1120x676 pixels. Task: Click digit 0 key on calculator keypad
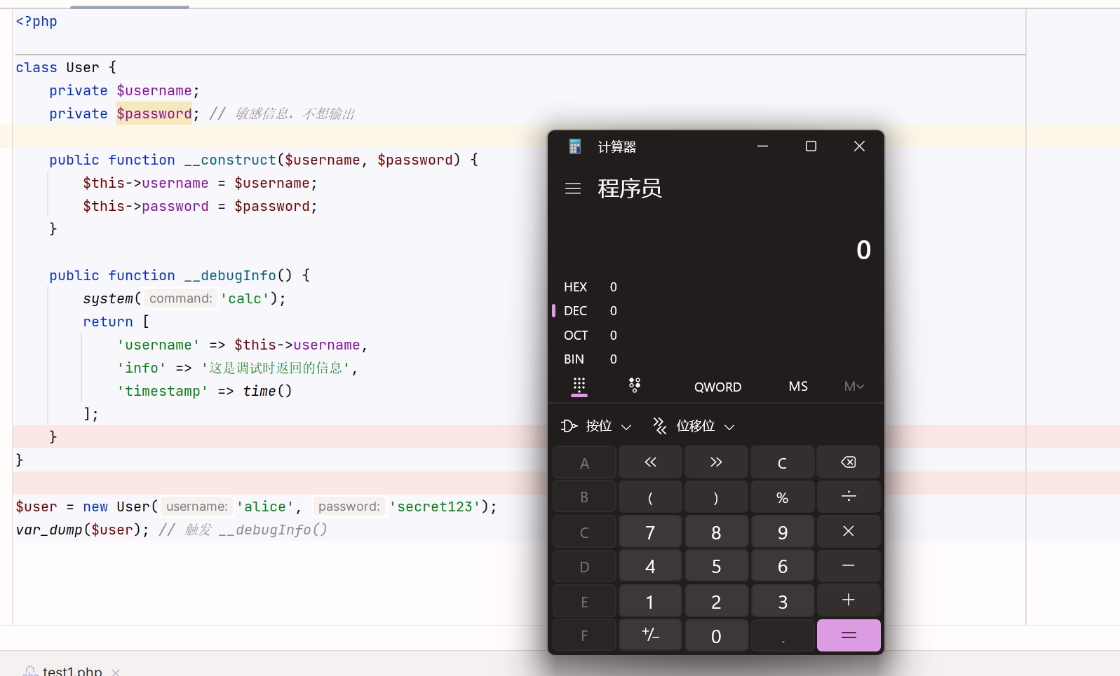point(716,635)
